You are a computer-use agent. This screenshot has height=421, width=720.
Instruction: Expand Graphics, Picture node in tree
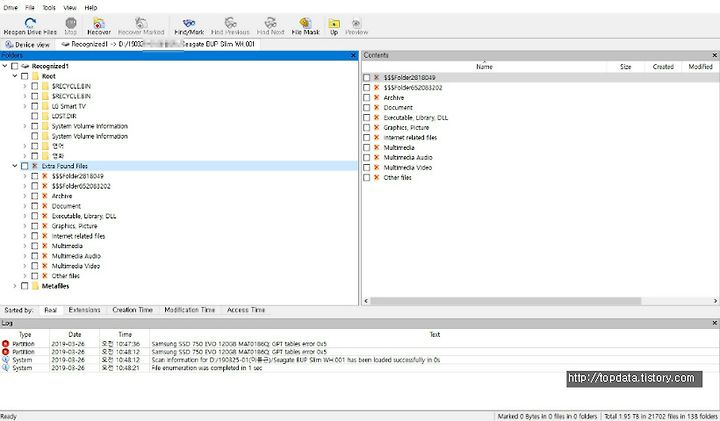click(25, 226)
